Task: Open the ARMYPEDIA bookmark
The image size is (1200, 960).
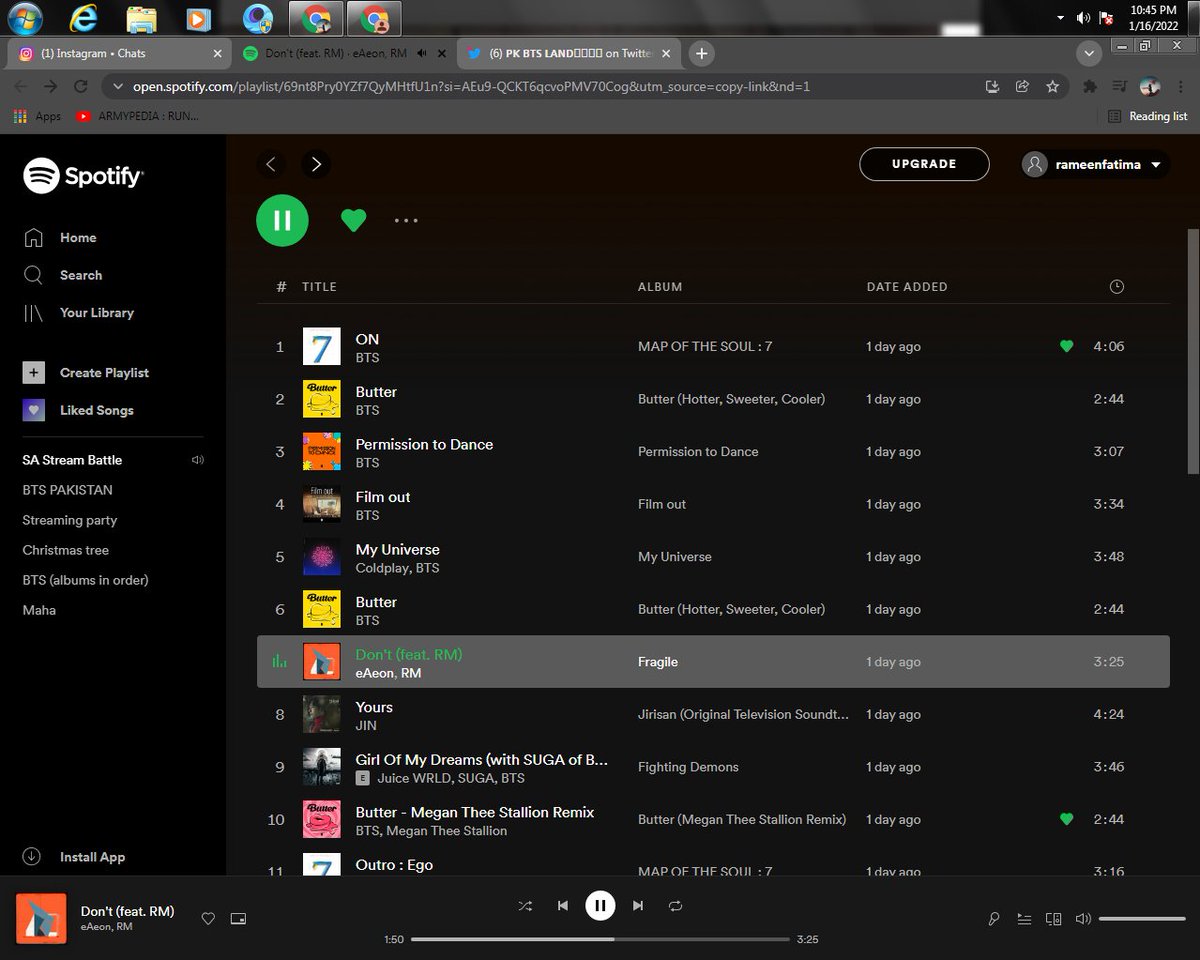Action: pyautogui.click(x=137, y=116)
